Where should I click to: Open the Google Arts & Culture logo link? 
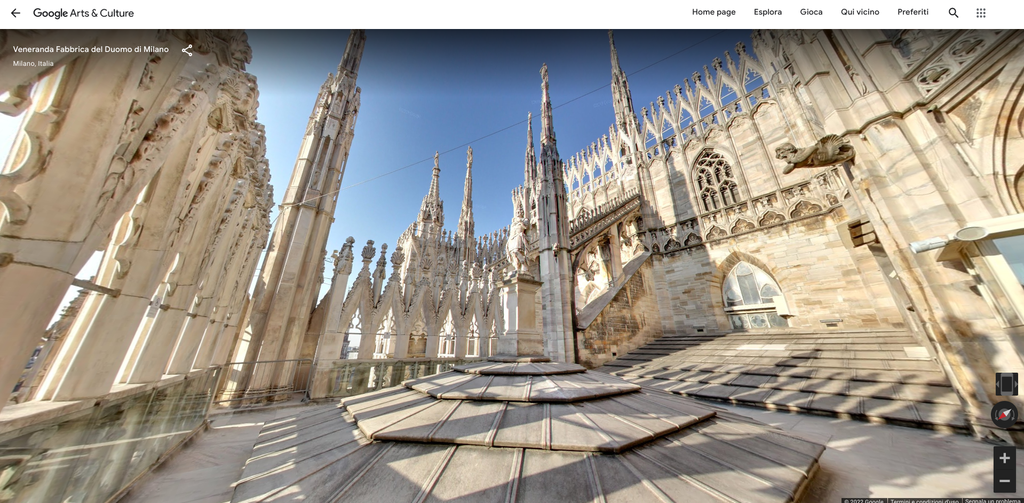[84, 13]
